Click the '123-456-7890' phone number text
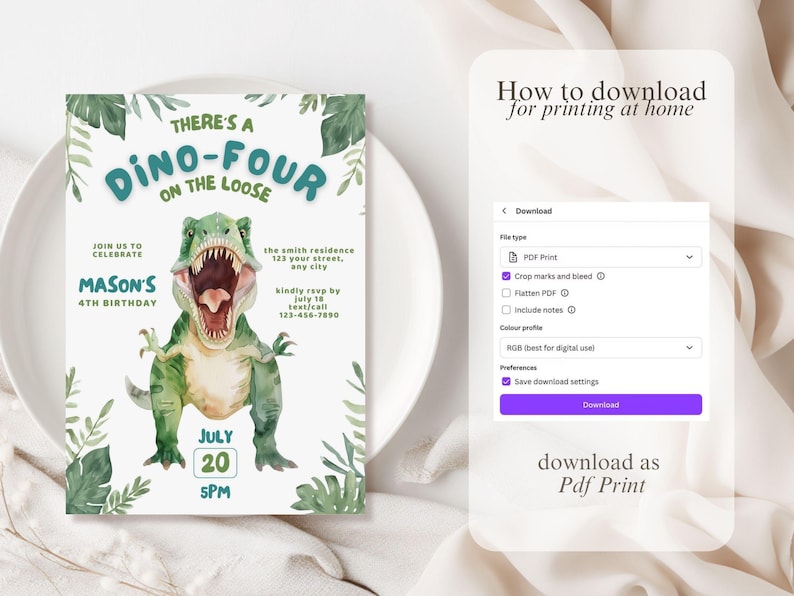This screenshot has width=794, height=596. 309,315
